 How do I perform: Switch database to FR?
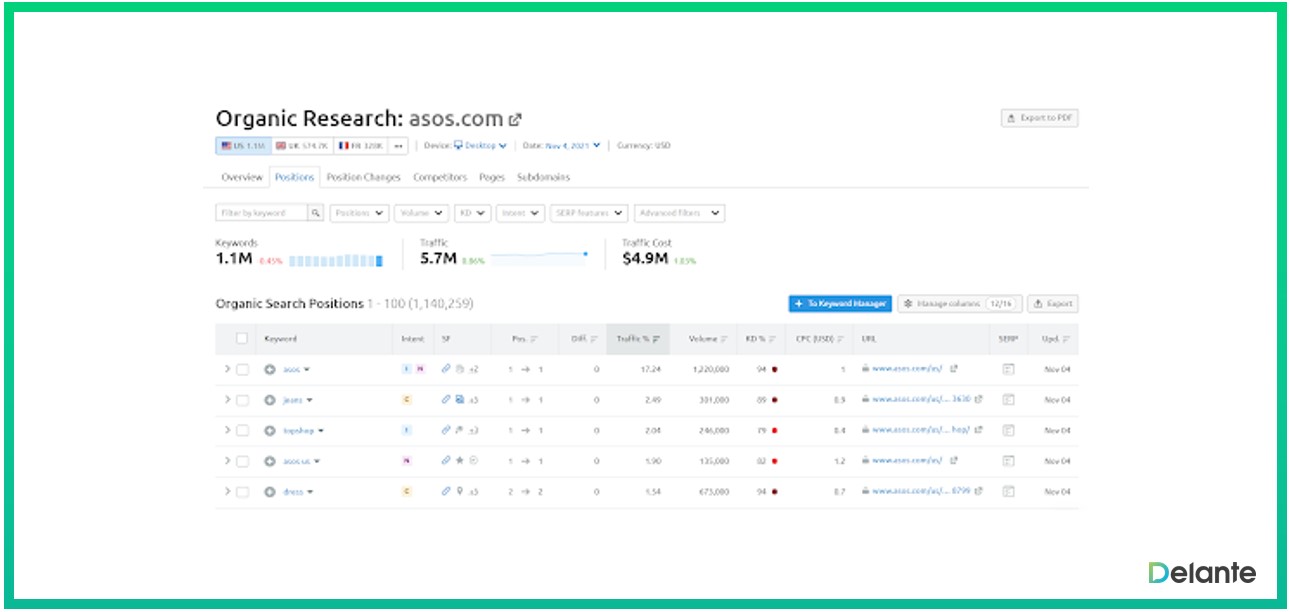click(x=361, y=146)
